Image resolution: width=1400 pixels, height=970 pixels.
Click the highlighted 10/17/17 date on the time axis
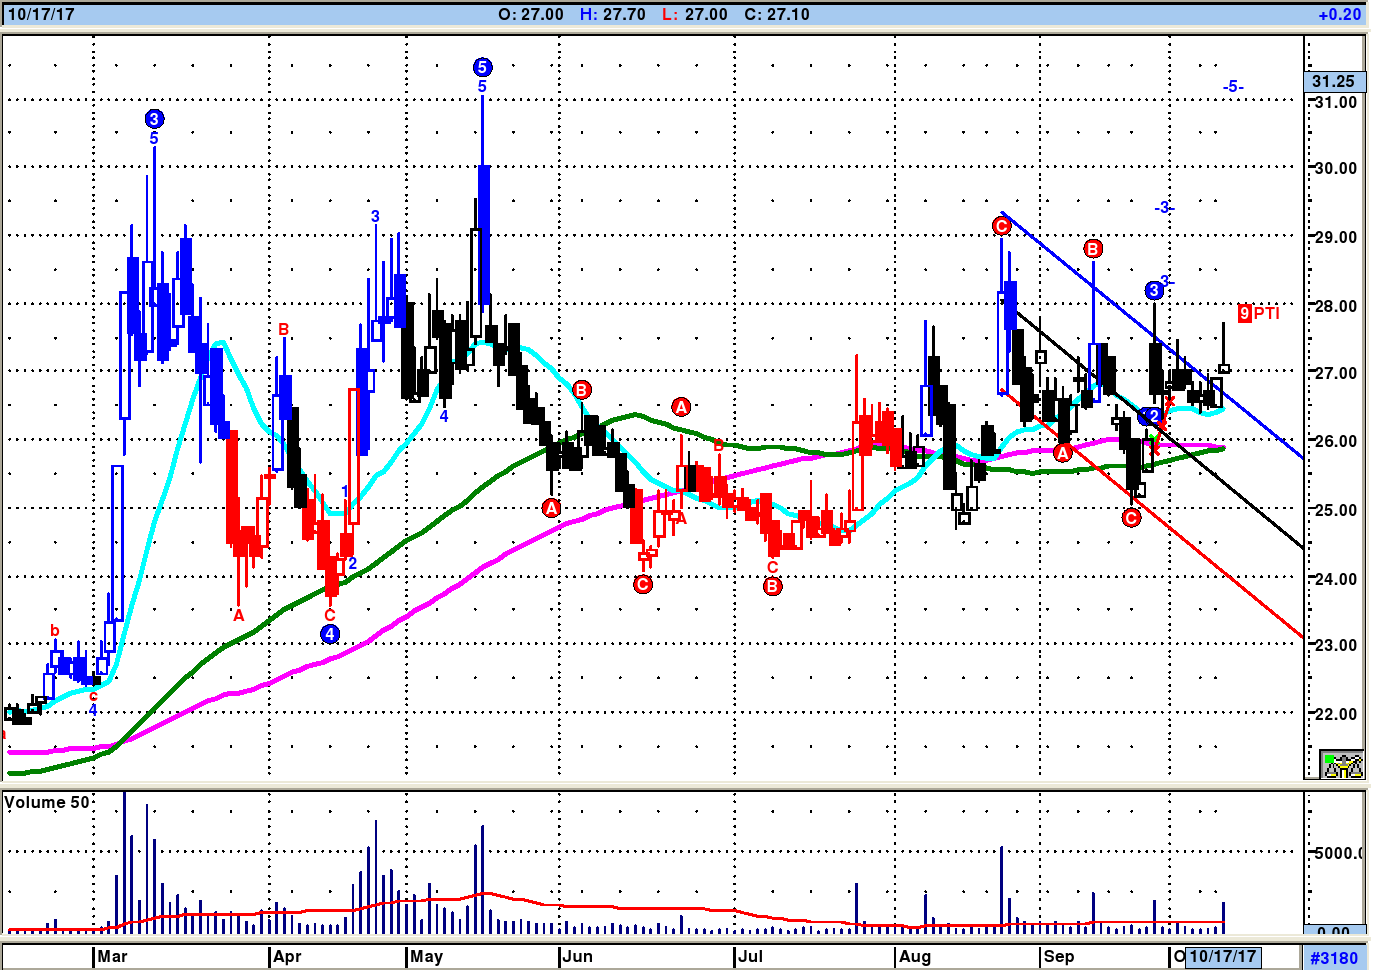tap(1223, 956)
